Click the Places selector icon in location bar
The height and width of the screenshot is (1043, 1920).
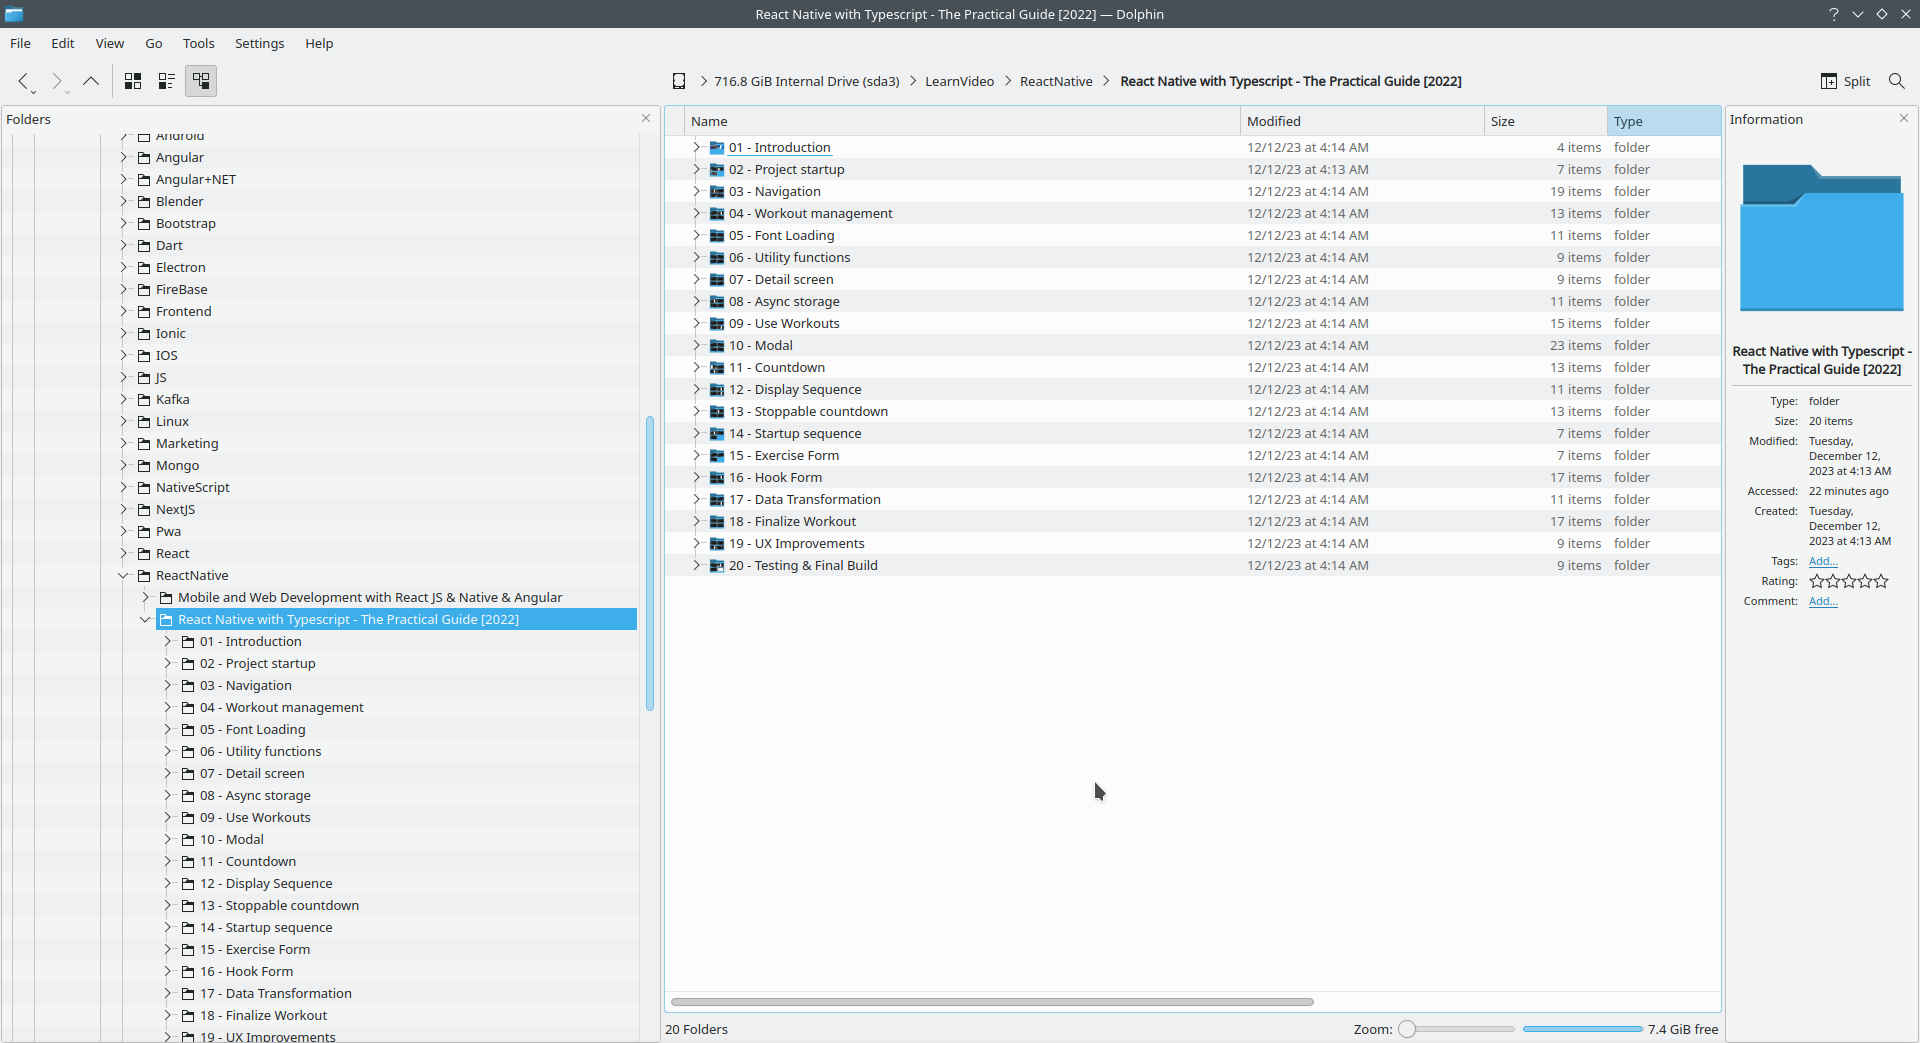click(x=679, y=81)
